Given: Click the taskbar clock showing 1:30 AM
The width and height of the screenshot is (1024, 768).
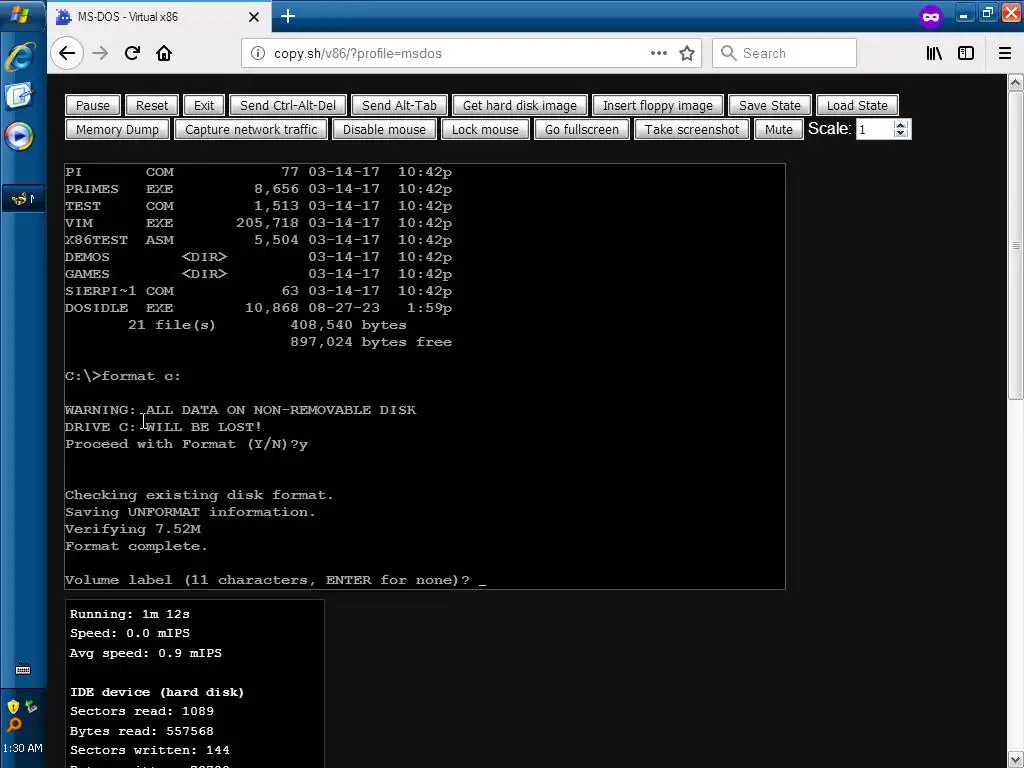Looking at the screenshot, I should (x=23, y=748).
